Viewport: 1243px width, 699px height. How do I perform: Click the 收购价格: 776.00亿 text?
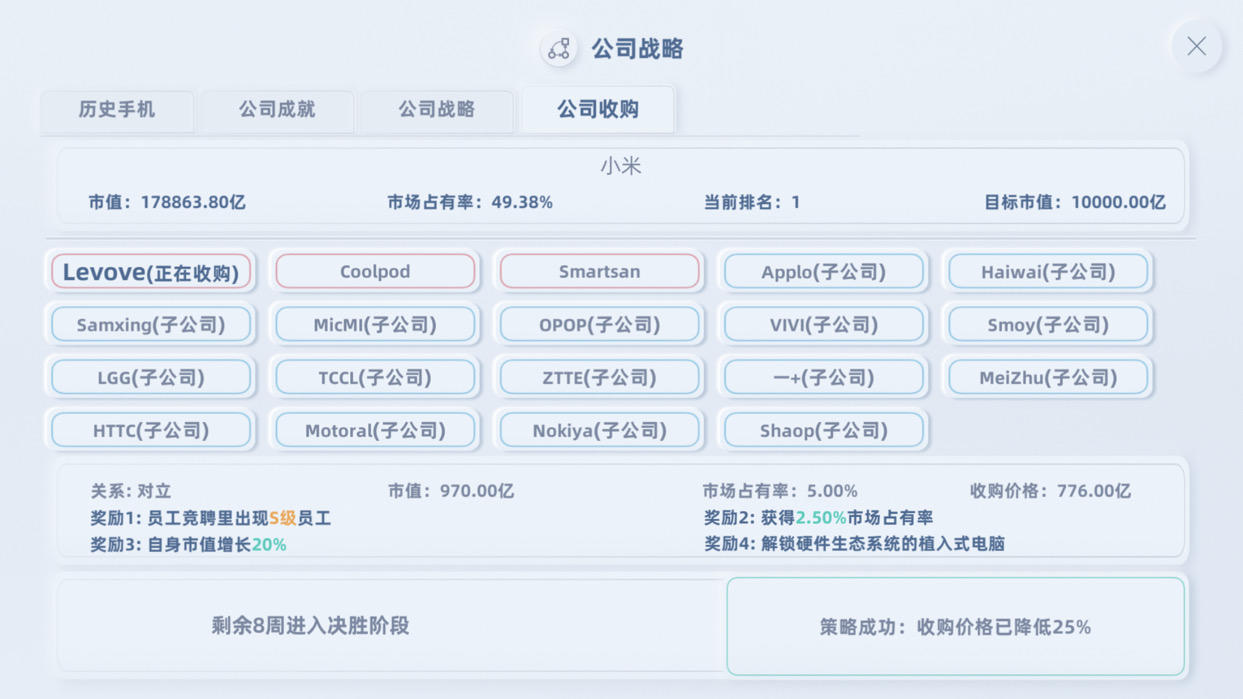pyautogui.click(x=1050, y=491)
